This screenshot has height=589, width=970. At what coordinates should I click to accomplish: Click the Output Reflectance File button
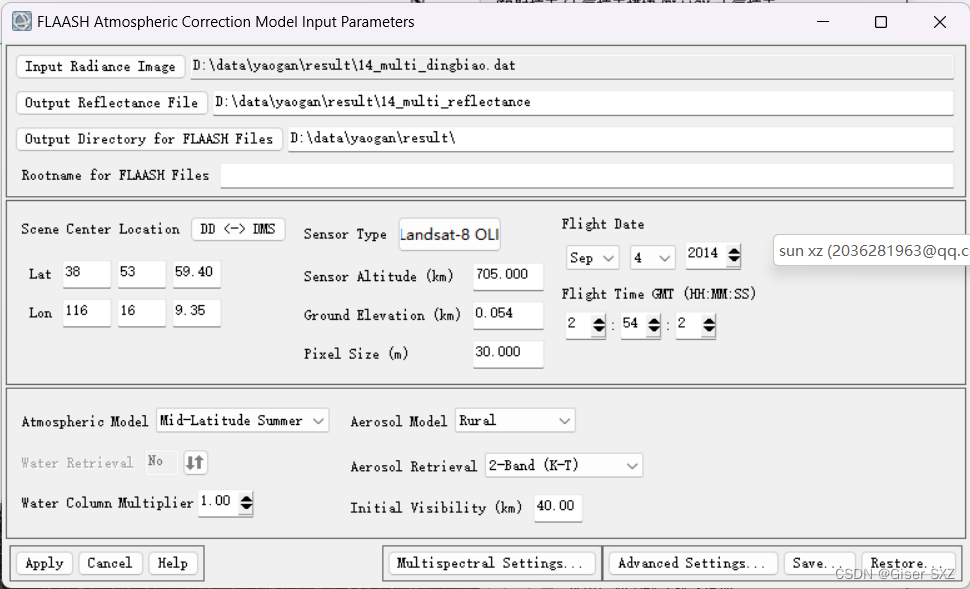[112, 103]
